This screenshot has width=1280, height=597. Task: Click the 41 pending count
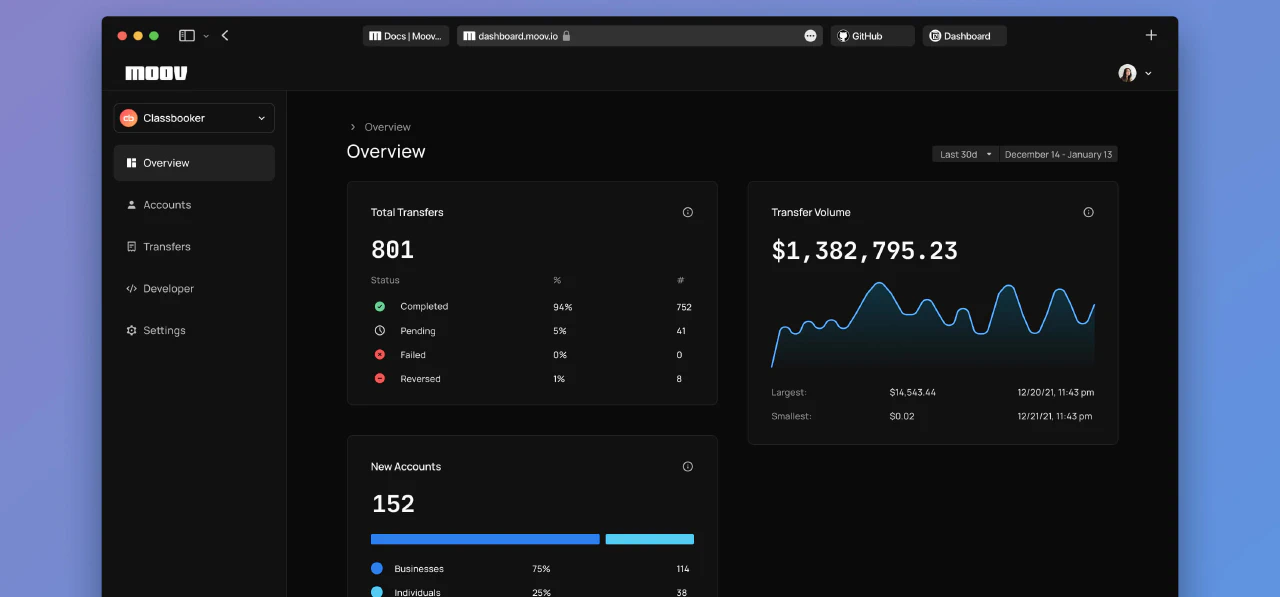[681, 331]
